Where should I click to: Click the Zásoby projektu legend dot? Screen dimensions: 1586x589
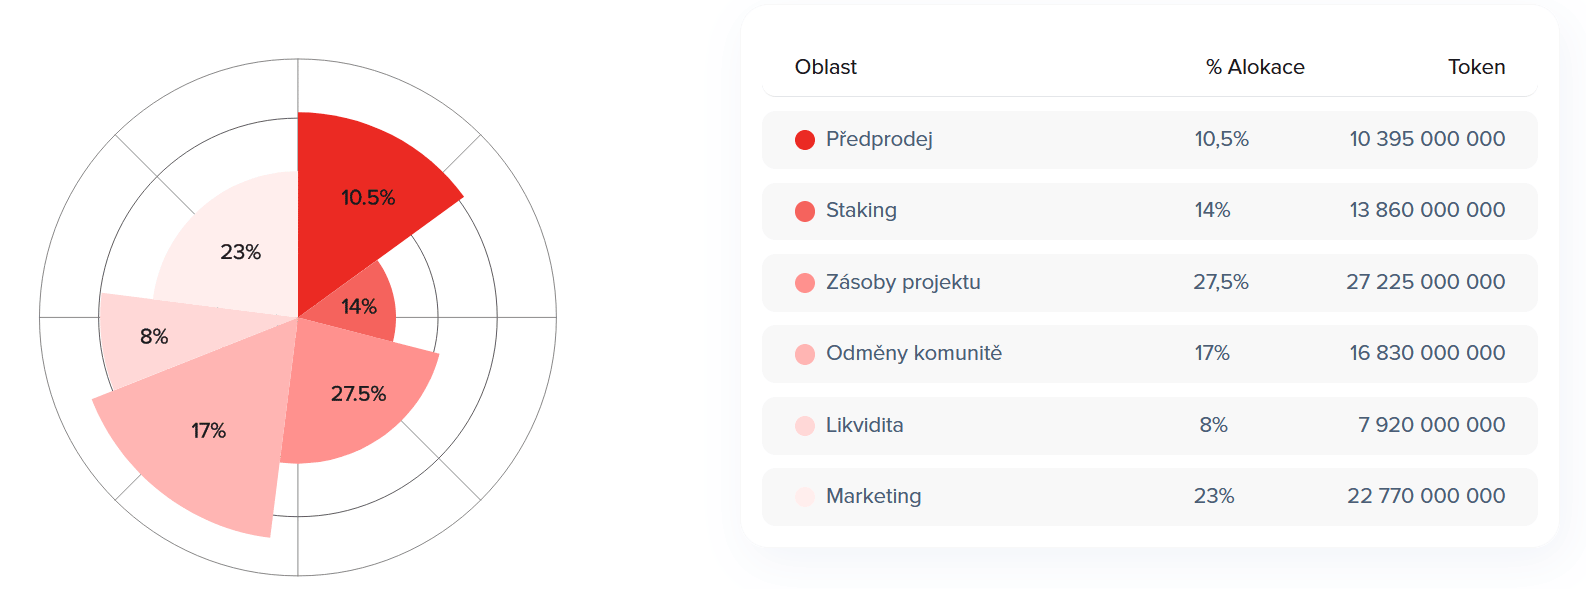click(x=805, y=283)
